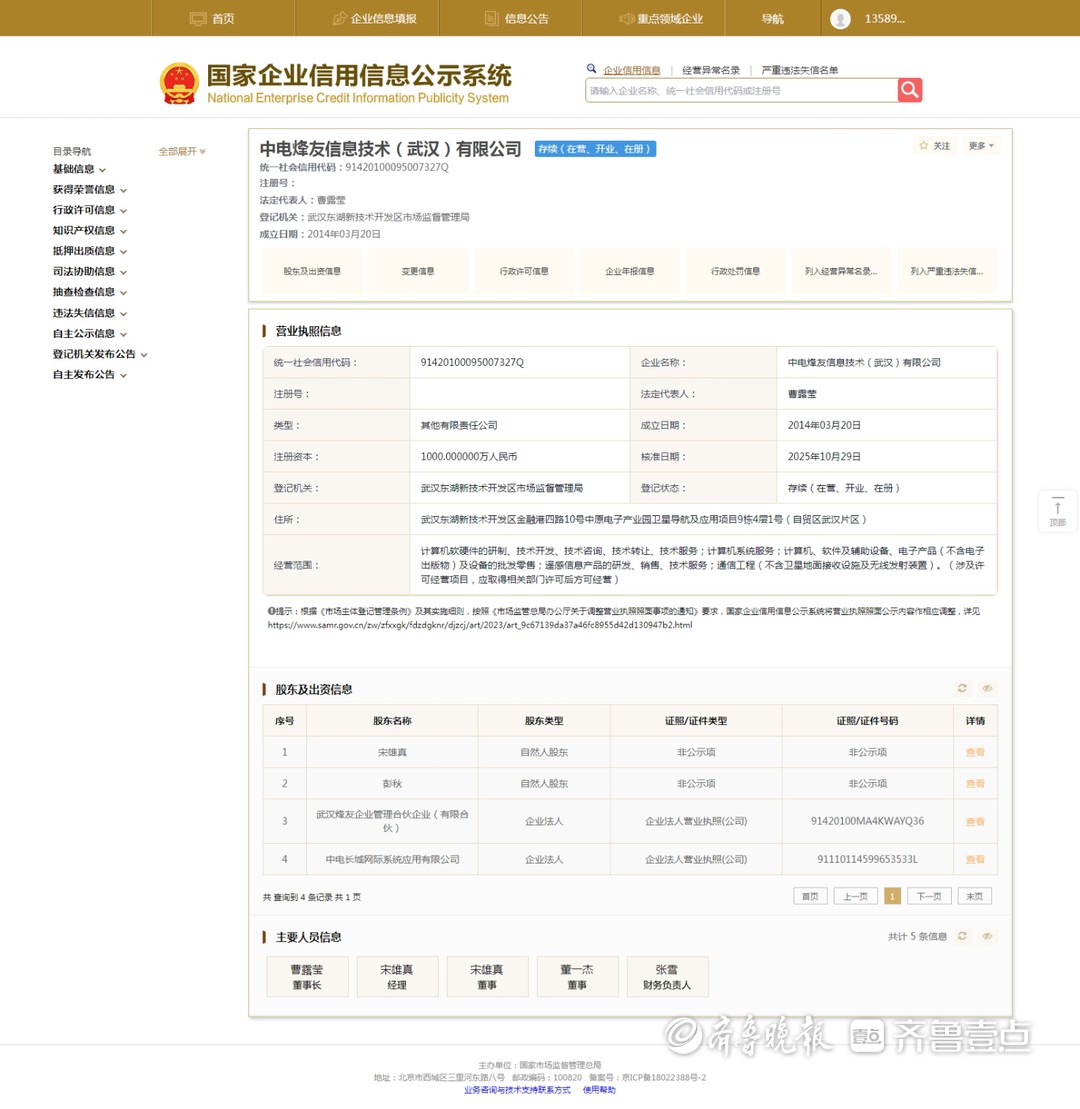Expand 获得荣誉信息 section
The image size is (1080, 1109).
pos(90,190)
